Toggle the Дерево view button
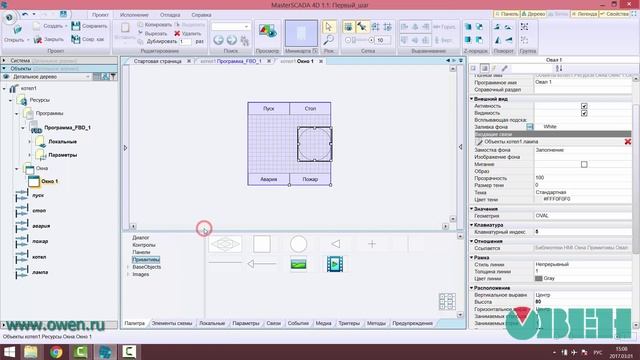The height and width of the screenshot is (360, 640). 533,14
